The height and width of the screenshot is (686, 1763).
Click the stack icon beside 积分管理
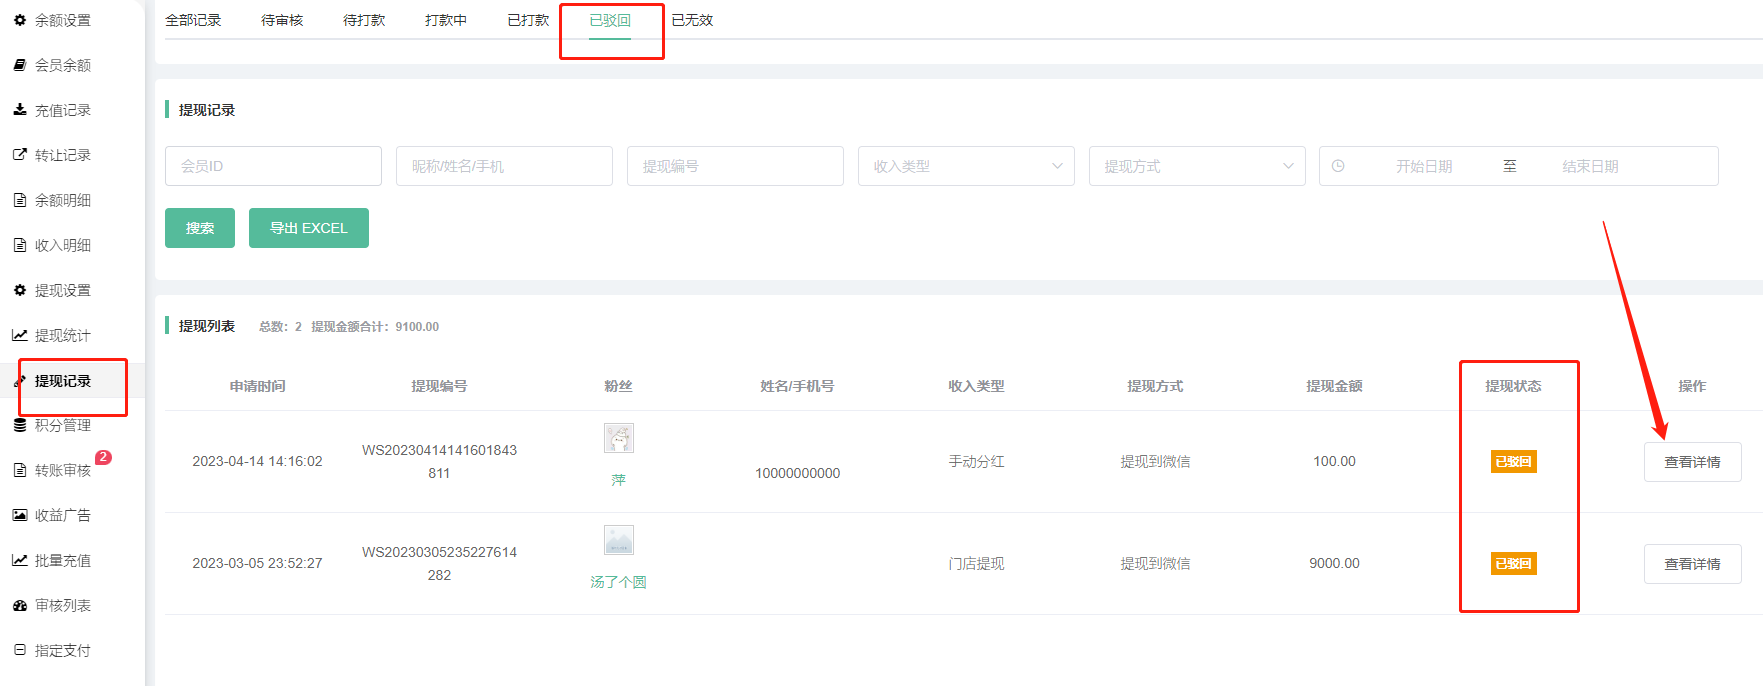pyautogui.click(x=20, y=425)
